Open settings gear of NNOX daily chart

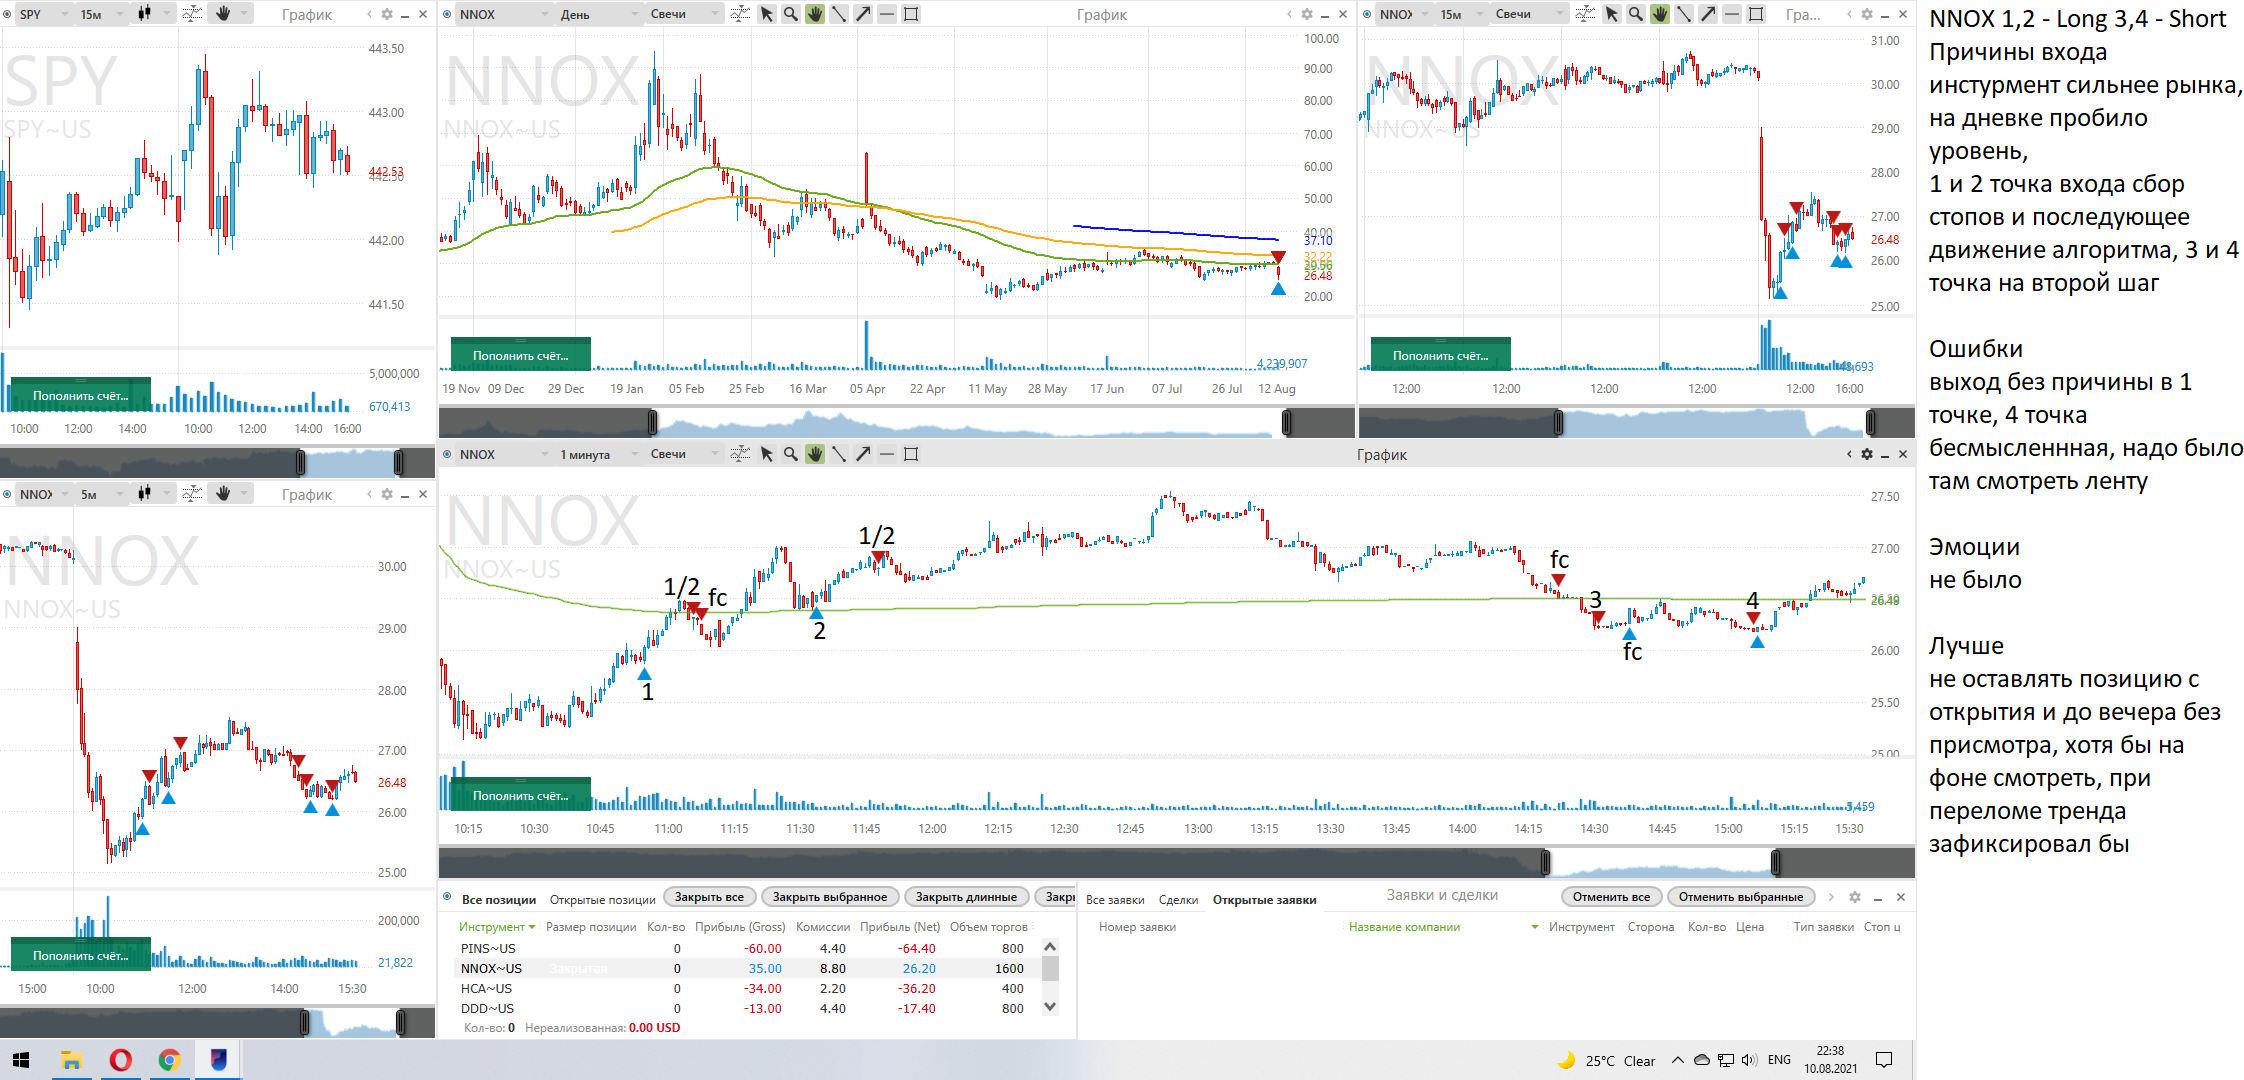(1307, 14)
